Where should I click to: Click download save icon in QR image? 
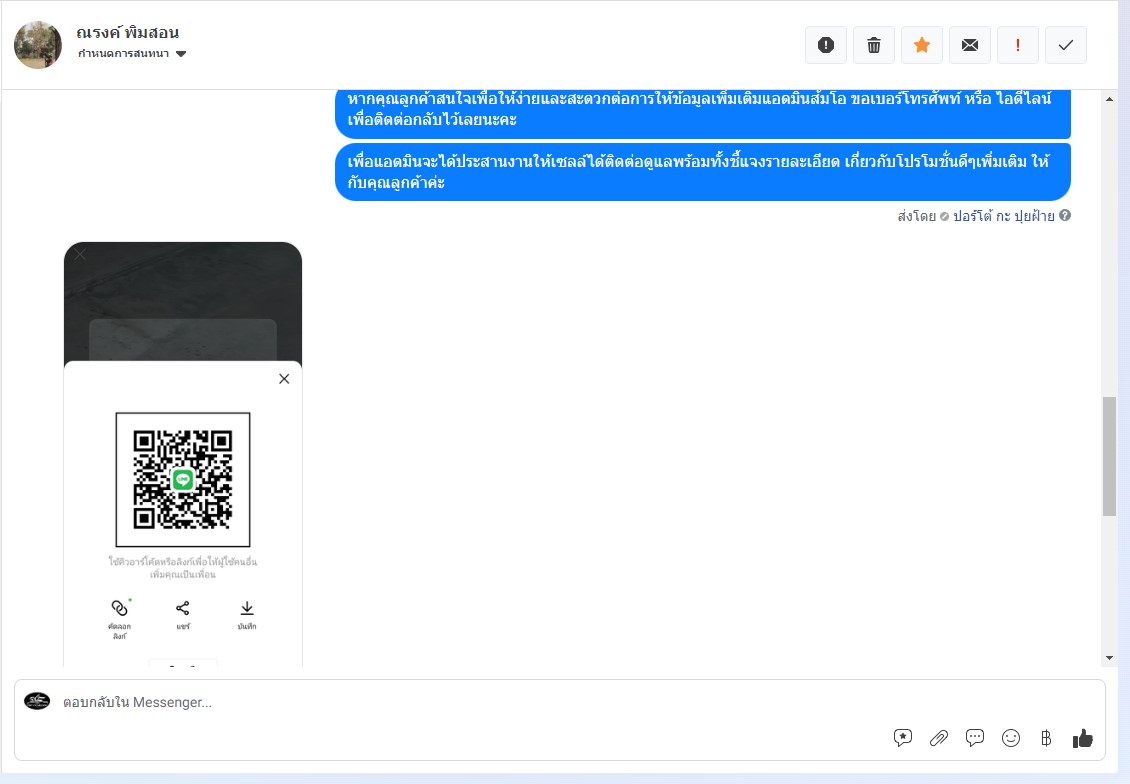click(246, 608)
